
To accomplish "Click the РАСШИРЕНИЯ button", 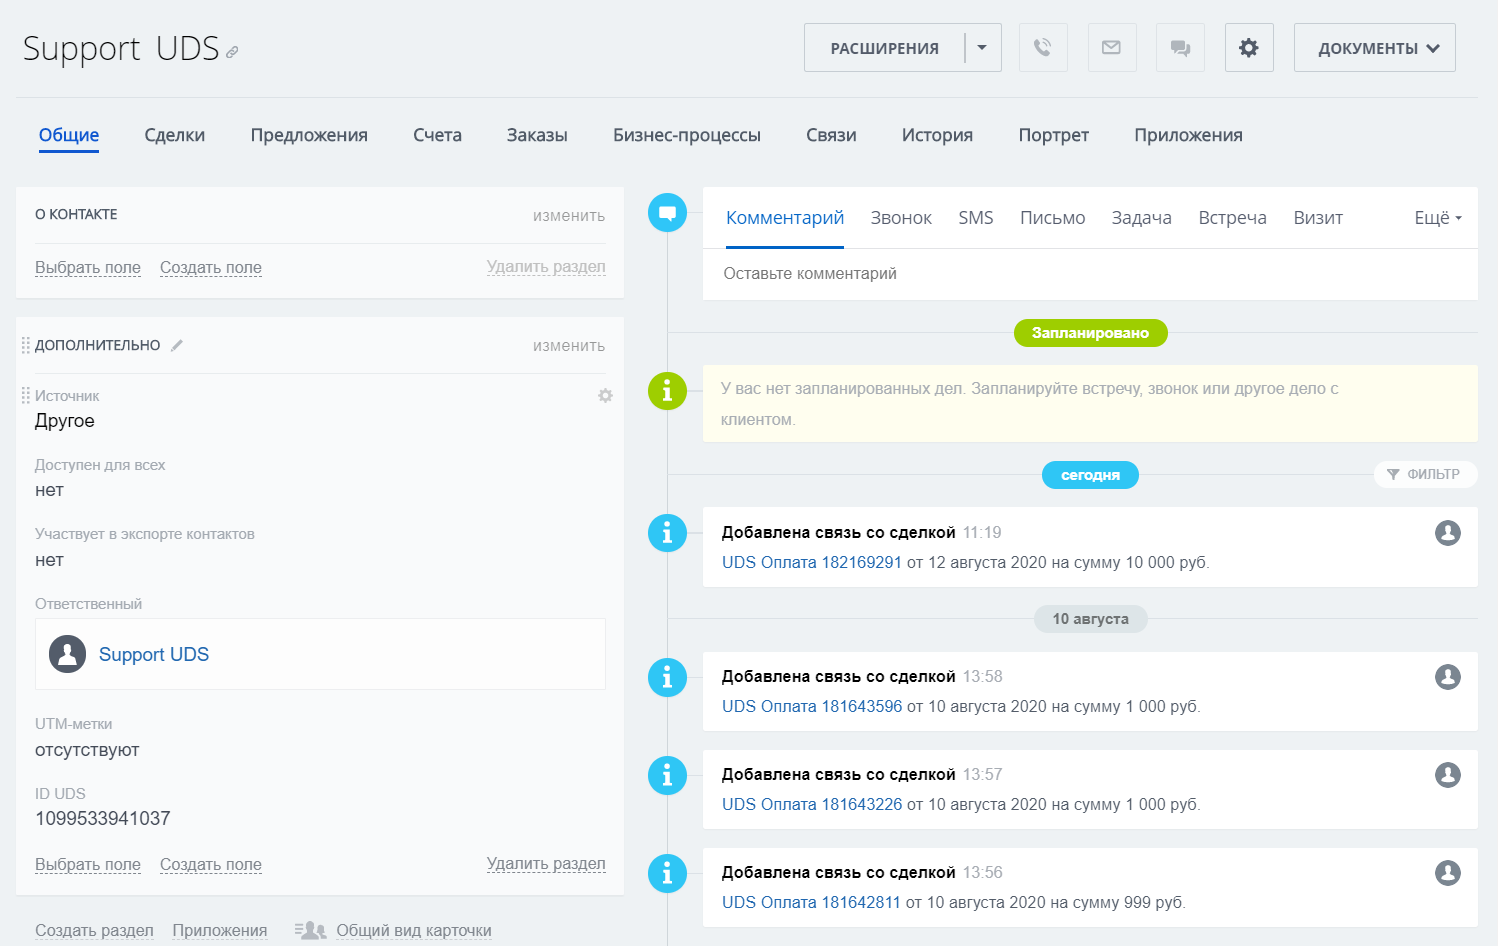I will click(x=884, y=47).
